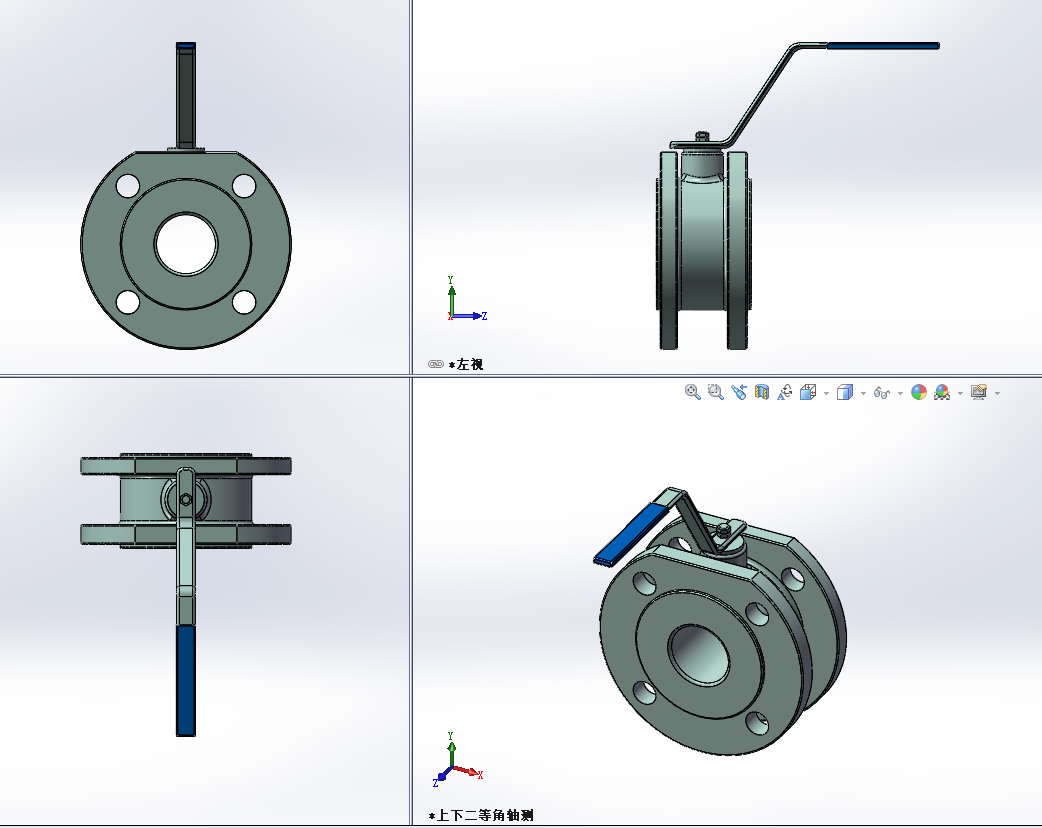Screen dimensions: 1042x828
Task: Click the Previous View icon
Action: pos(739,392)
